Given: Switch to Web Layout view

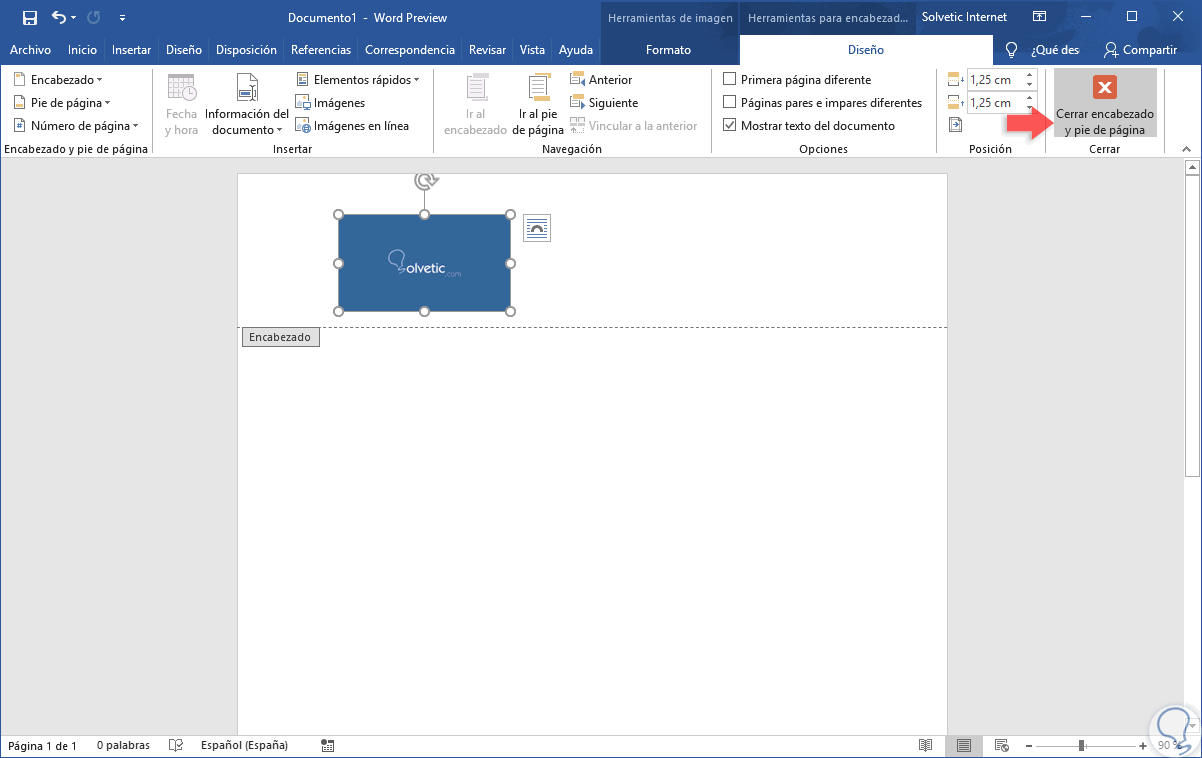Looking at the screenshot, I should [1002, 746].
